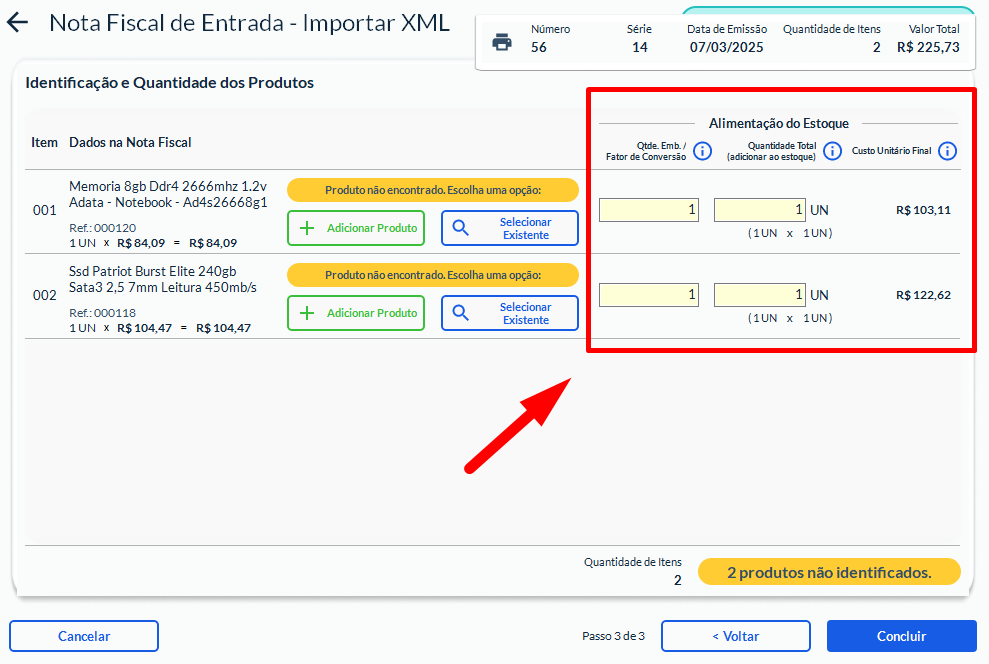Click the warning banner for item 001
The width and height of the screenshot is (989, 664).
coord(433,190)
